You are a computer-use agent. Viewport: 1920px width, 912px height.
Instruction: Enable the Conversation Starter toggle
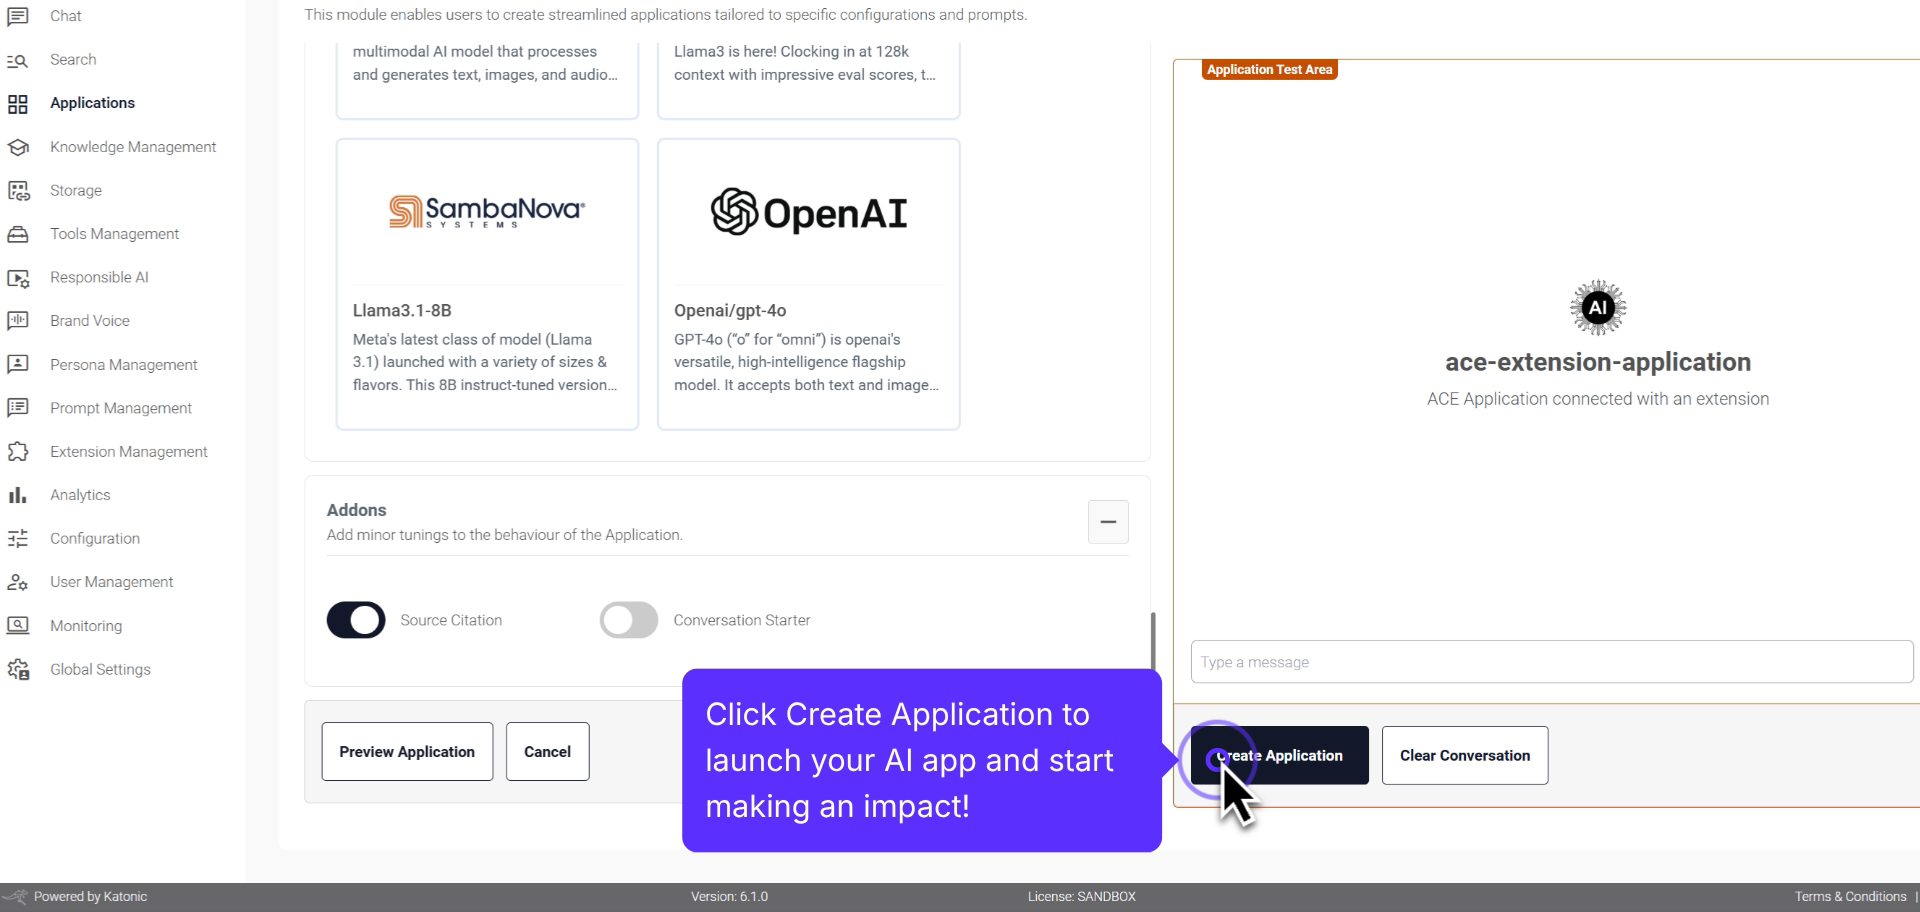(x=627, y=620)
